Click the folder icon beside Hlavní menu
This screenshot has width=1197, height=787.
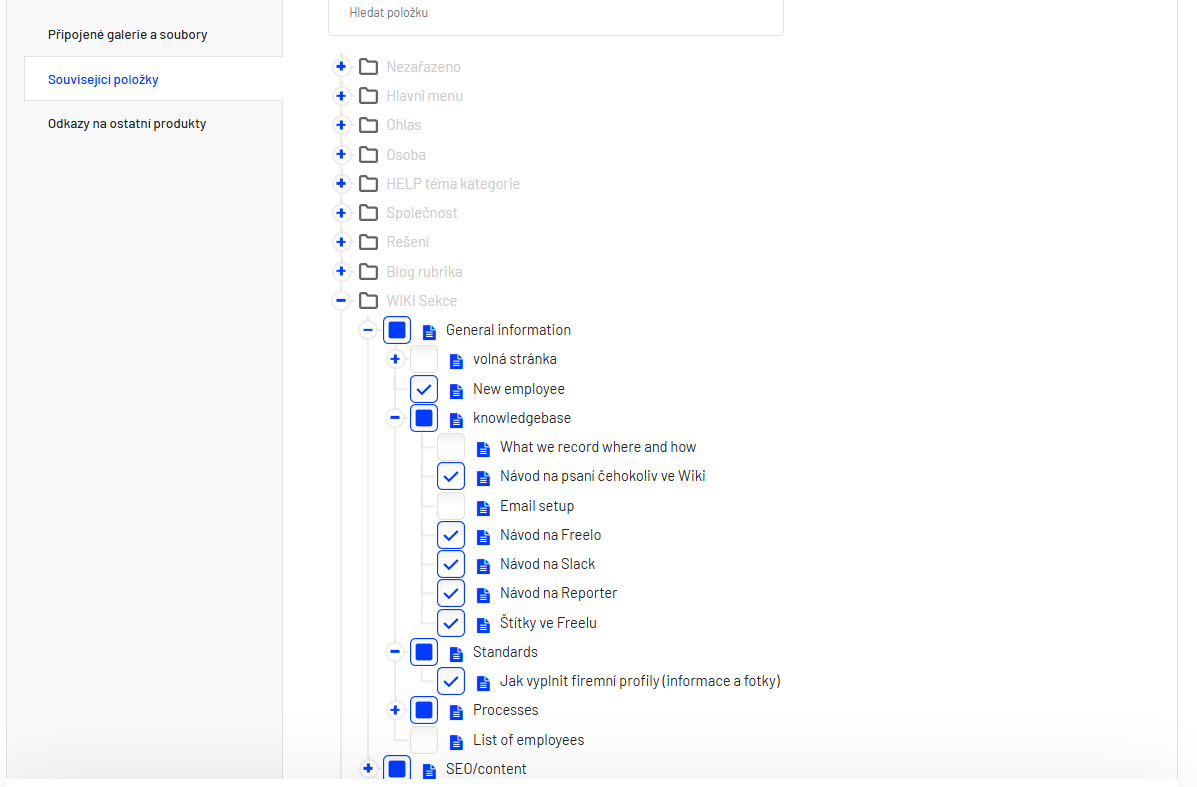pos(368,96)
